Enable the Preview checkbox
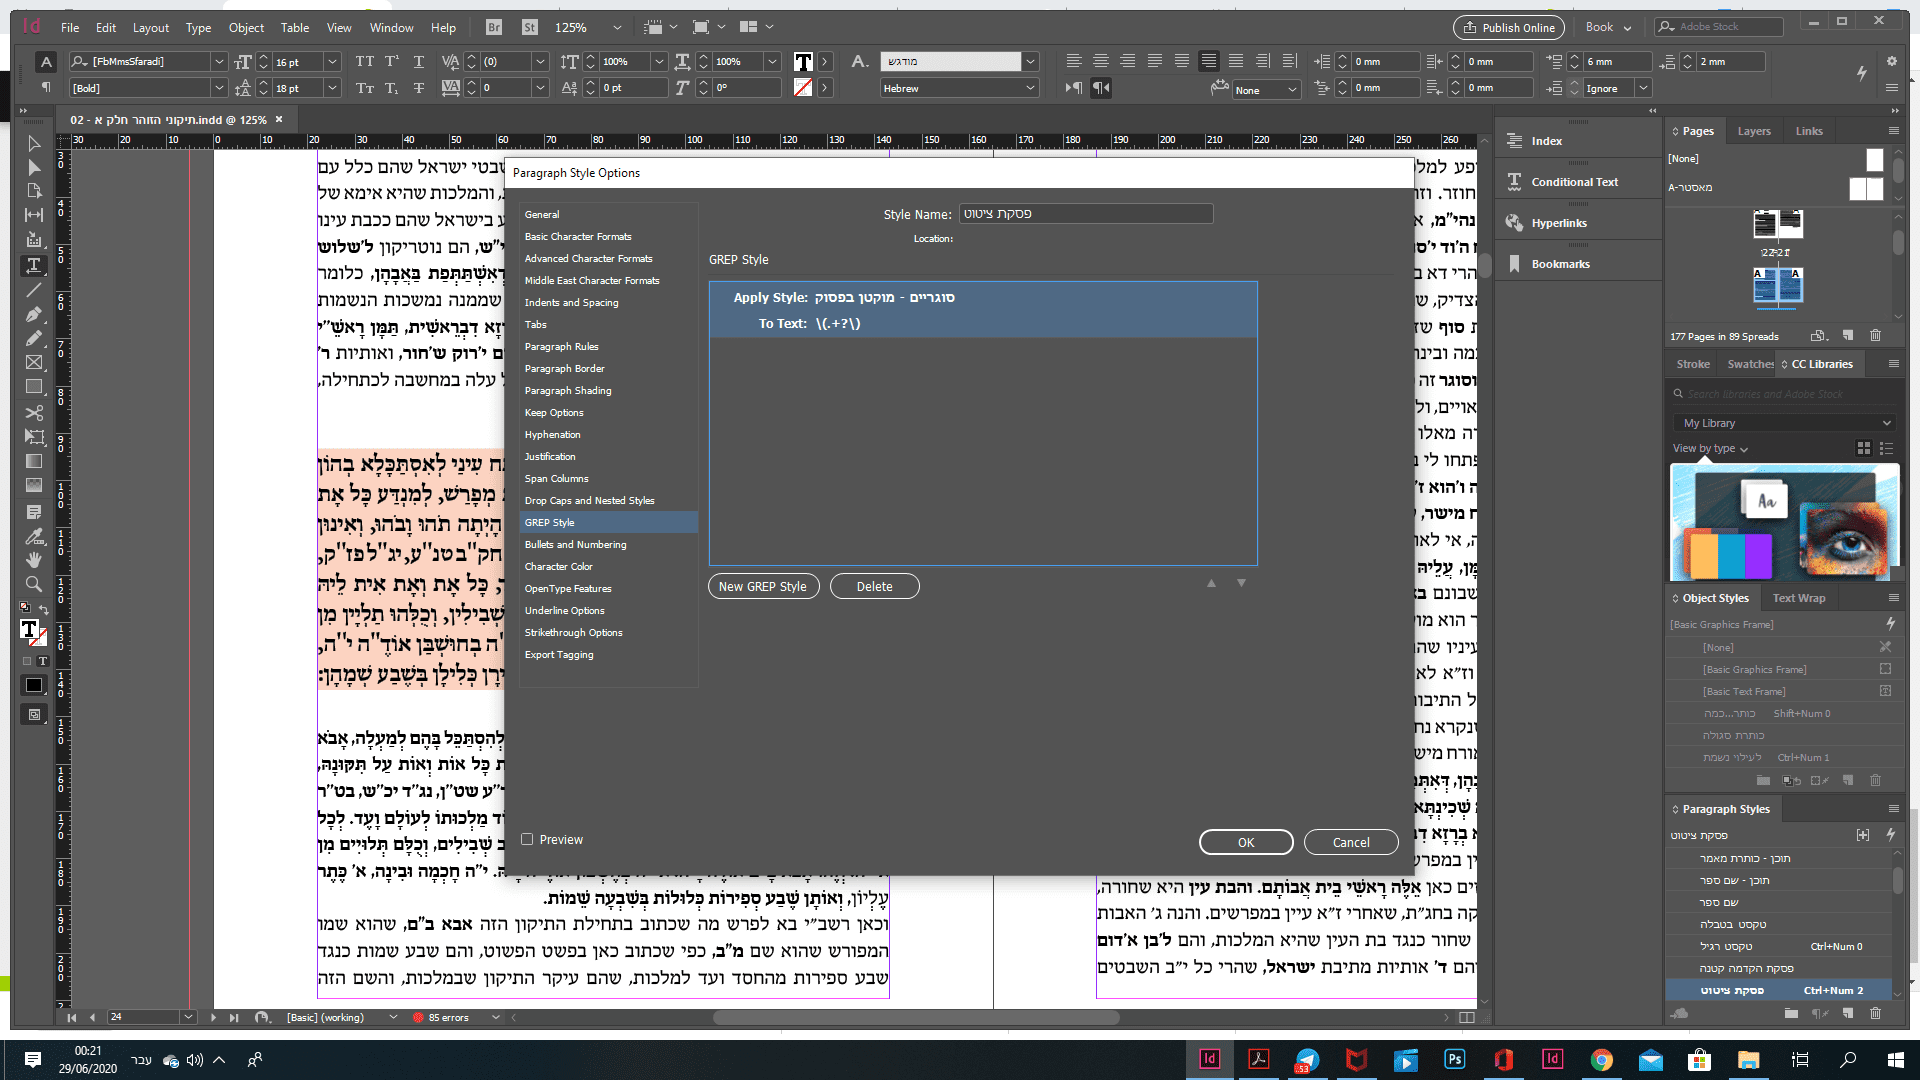1920x1080 pixels. pyautogui.click(x=527, y=840)
